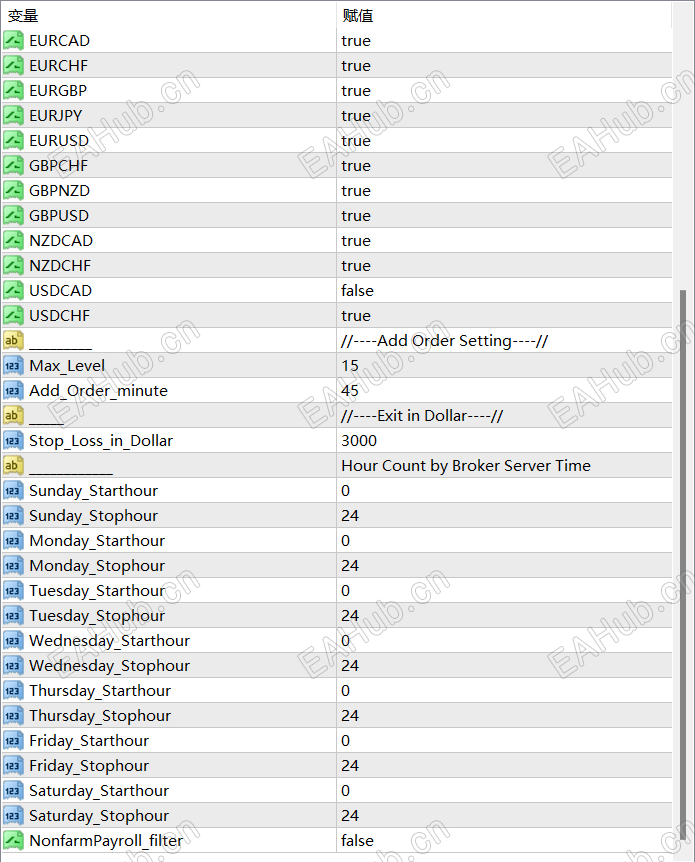
Task: Select the EURUSD variable name
Action: pos(59,141)
